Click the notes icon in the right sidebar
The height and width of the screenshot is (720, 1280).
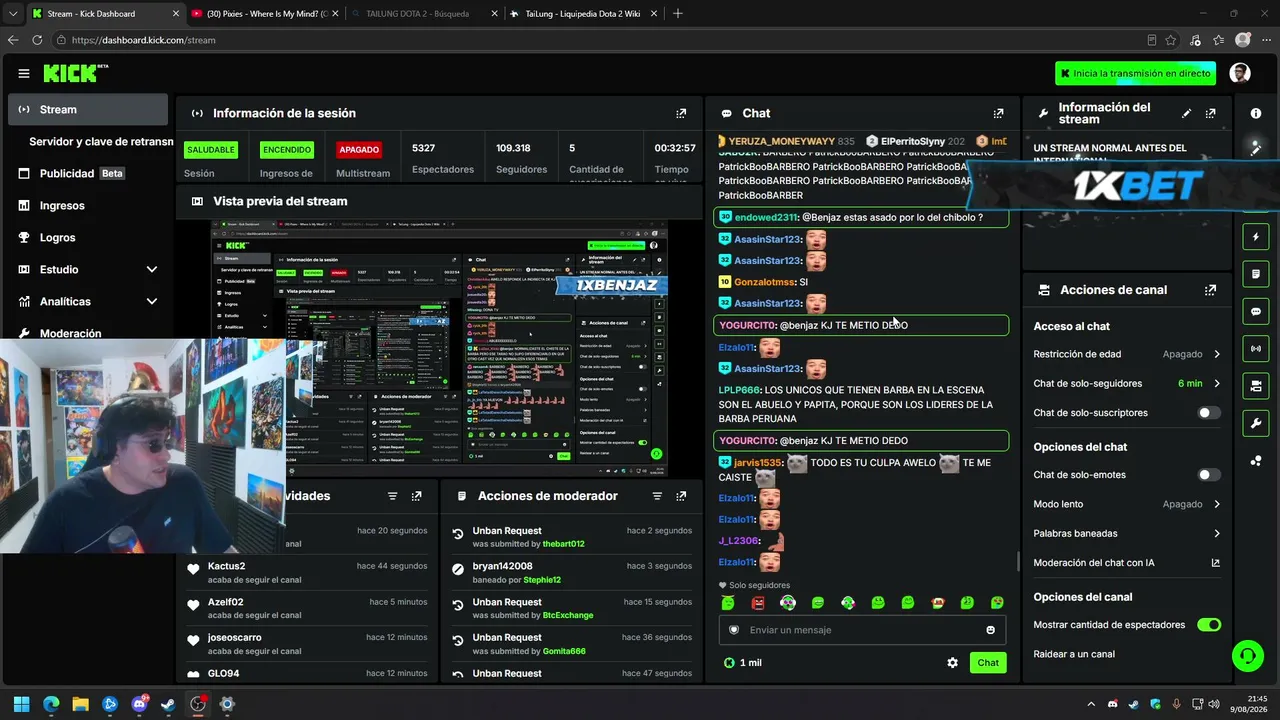1256,274
